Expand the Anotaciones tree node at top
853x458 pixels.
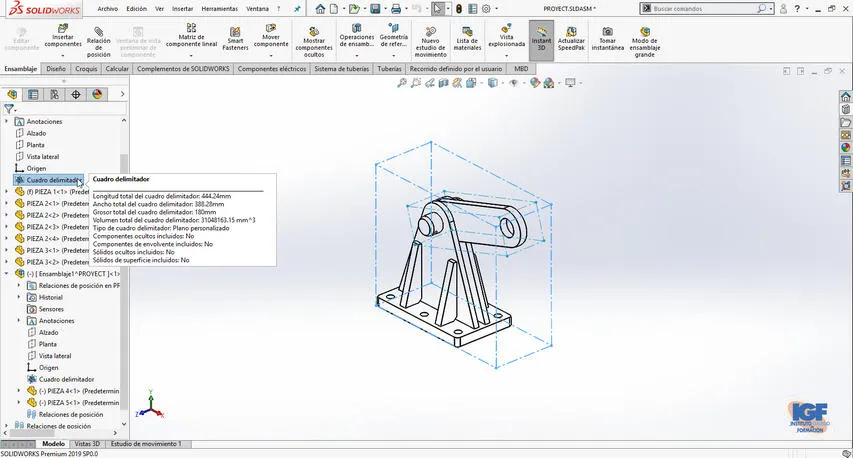point(7,121)
